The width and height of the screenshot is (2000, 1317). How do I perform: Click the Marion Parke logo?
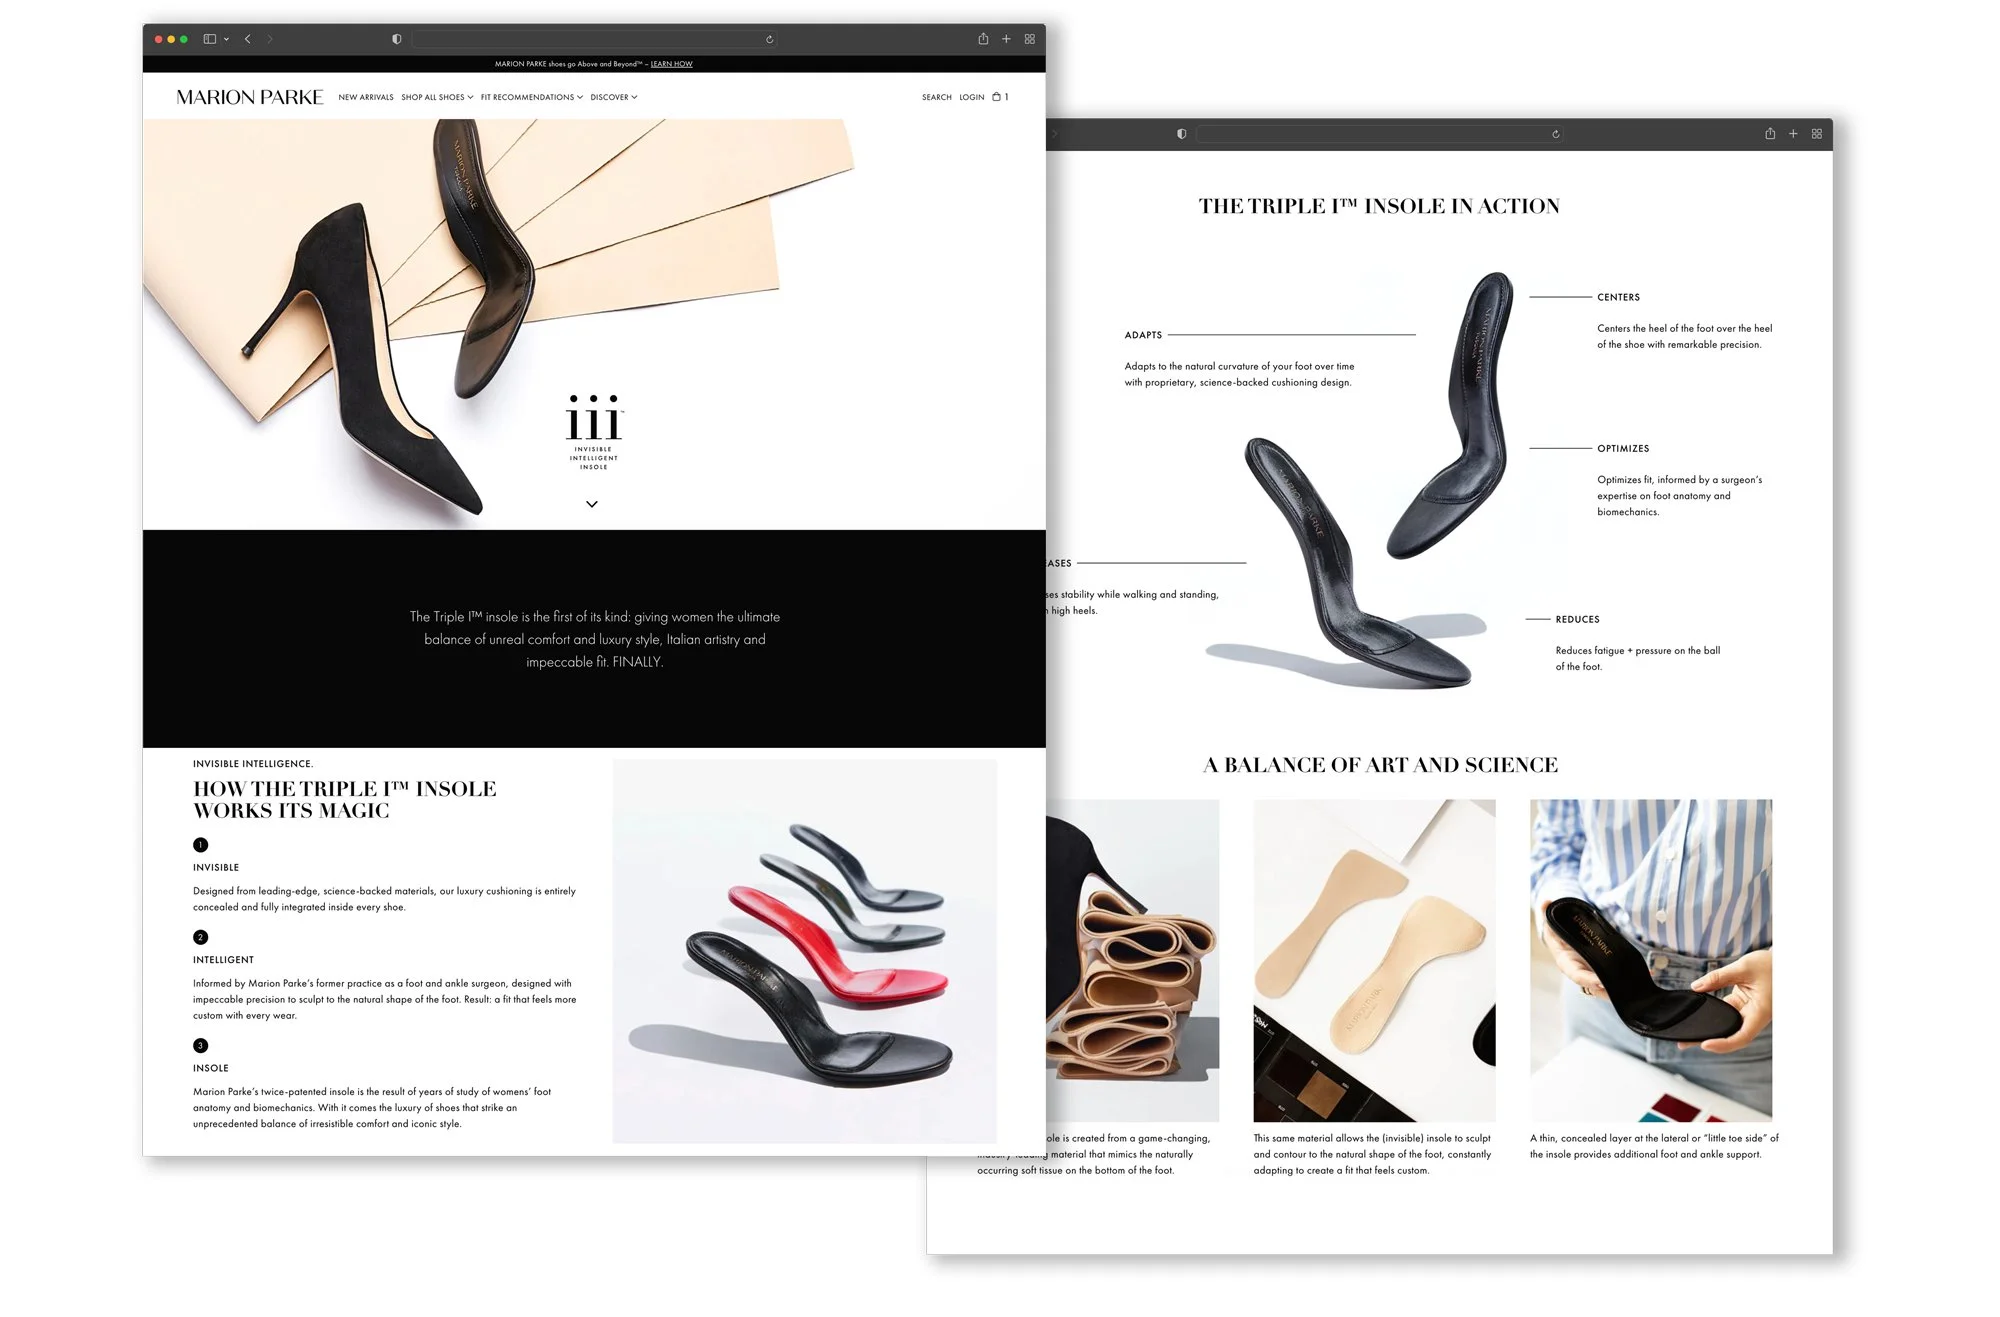(x=250, y=97)
